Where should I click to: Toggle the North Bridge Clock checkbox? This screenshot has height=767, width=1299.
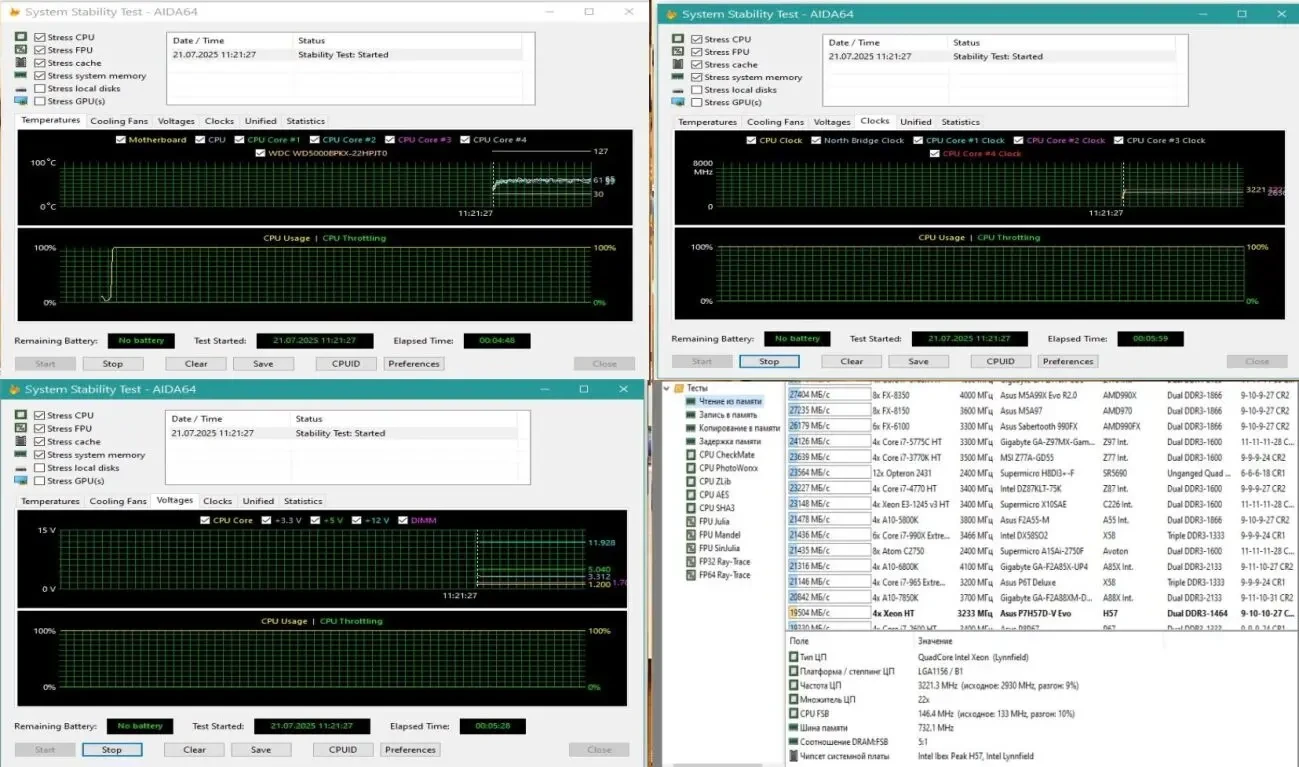[x=816, y=141]
